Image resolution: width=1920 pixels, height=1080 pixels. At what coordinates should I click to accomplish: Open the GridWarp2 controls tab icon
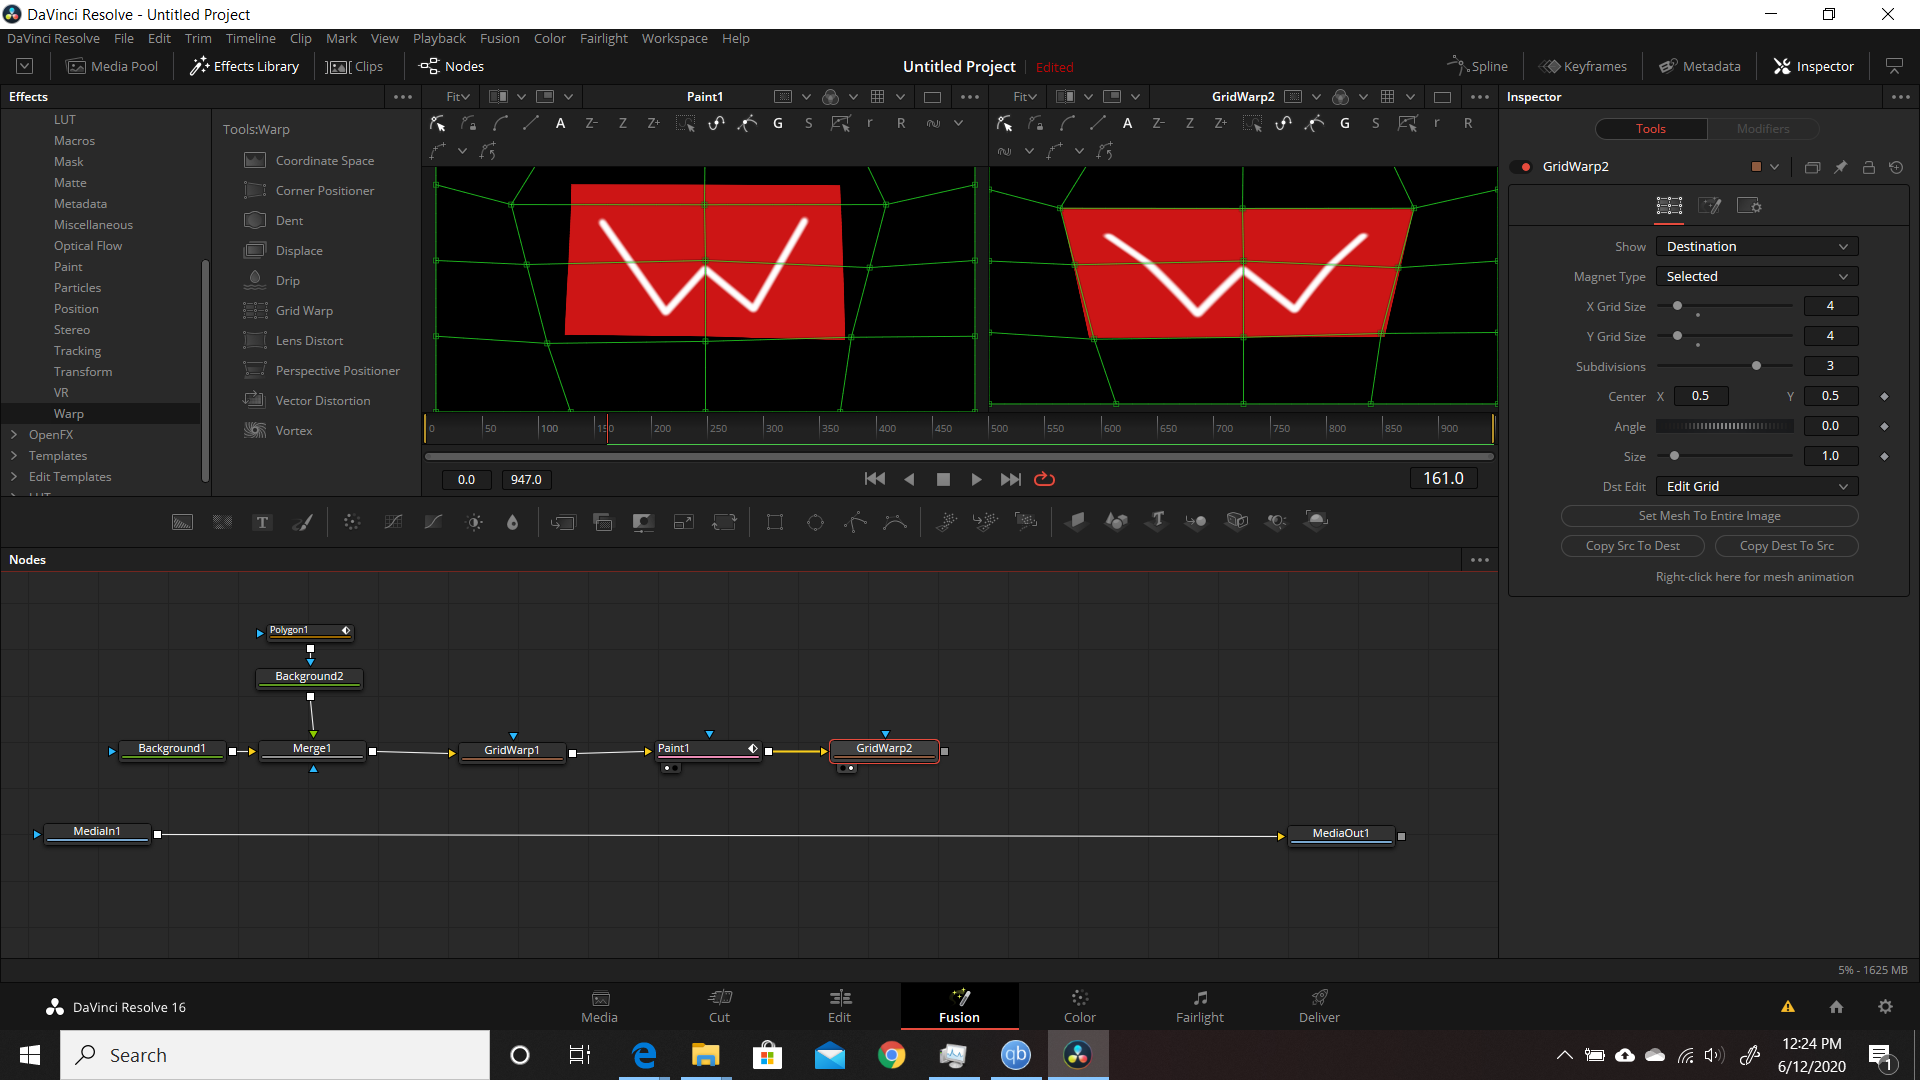[x=1669, y=205]
